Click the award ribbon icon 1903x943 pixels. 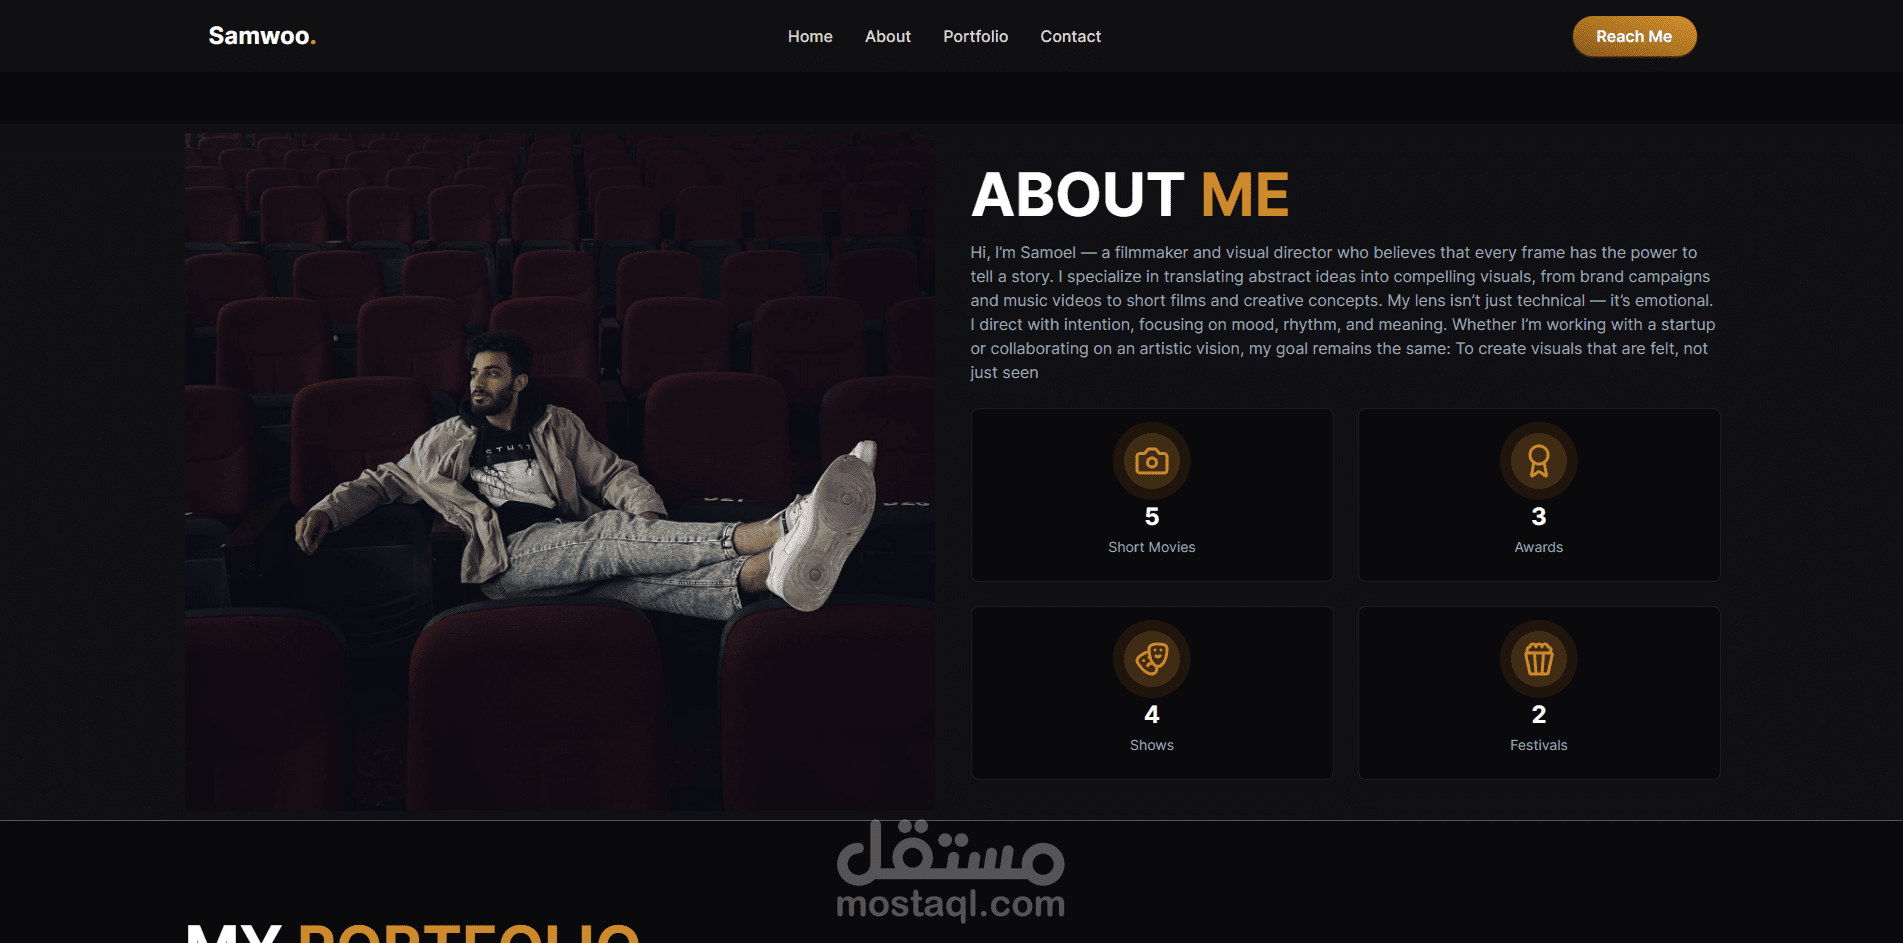(1538, 461)
